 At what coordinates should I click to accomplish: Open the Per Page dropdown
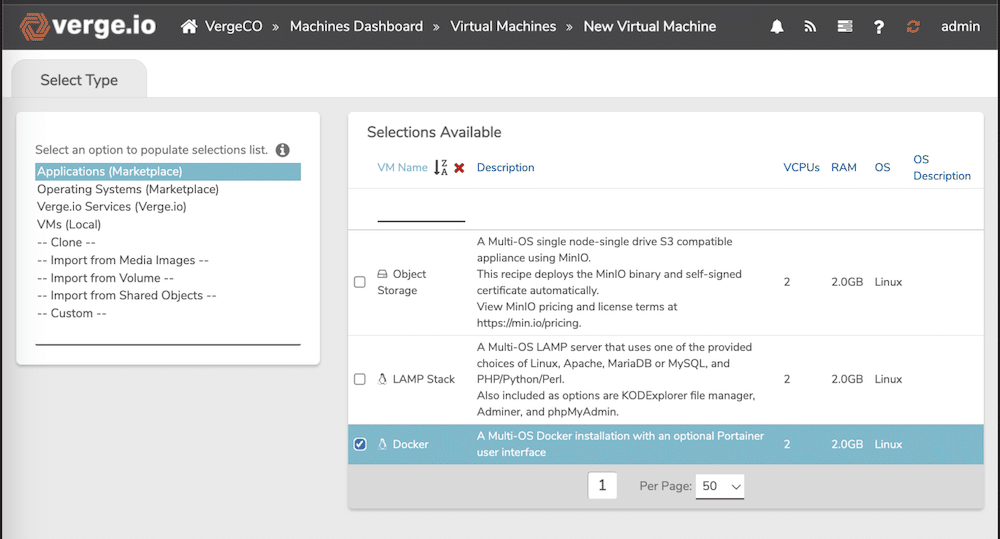click(719, 486)
